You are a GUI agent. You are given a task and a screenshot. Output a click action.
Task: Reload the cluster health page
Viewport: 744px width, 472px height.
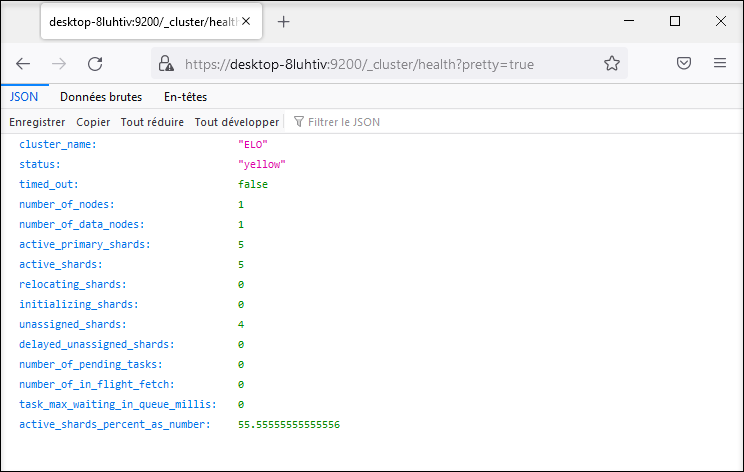[x=95, y=64]
